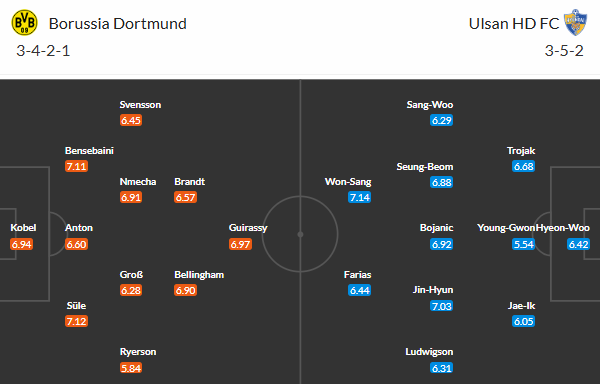Select Kobel's 6.94 rating badge
The height and width of the screenshot is (384, 600).
pos(21,244)
